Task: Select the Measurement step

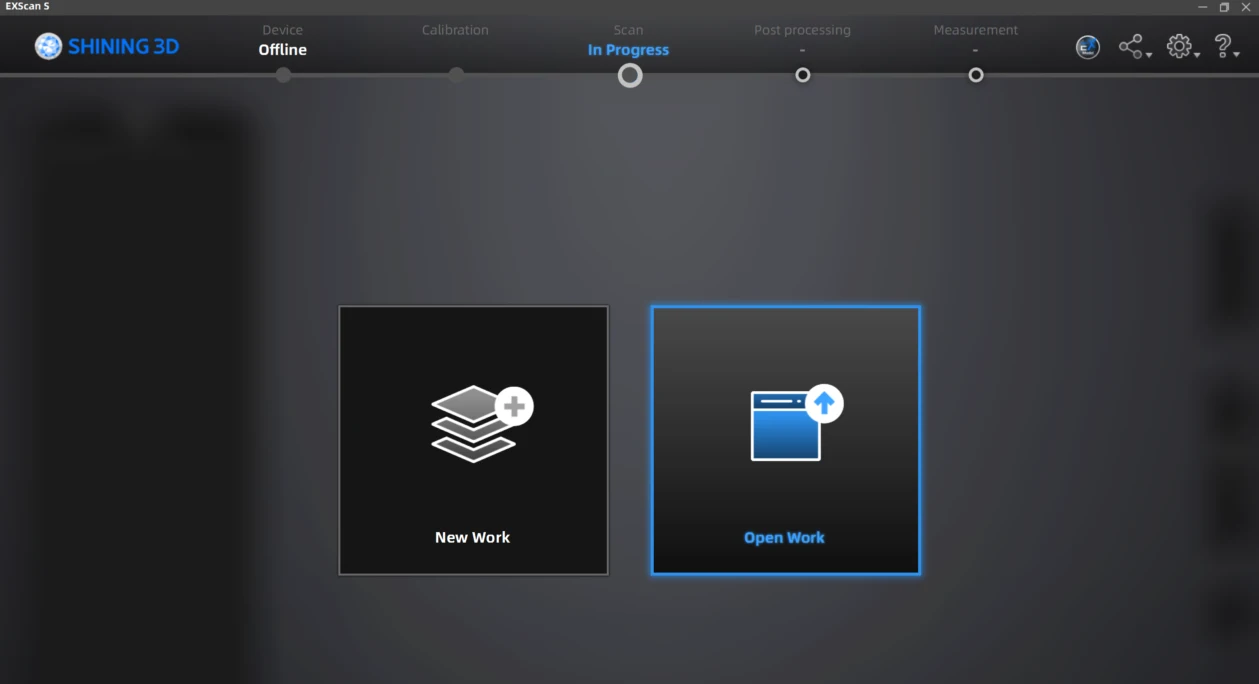Action: tap(976, 39)
